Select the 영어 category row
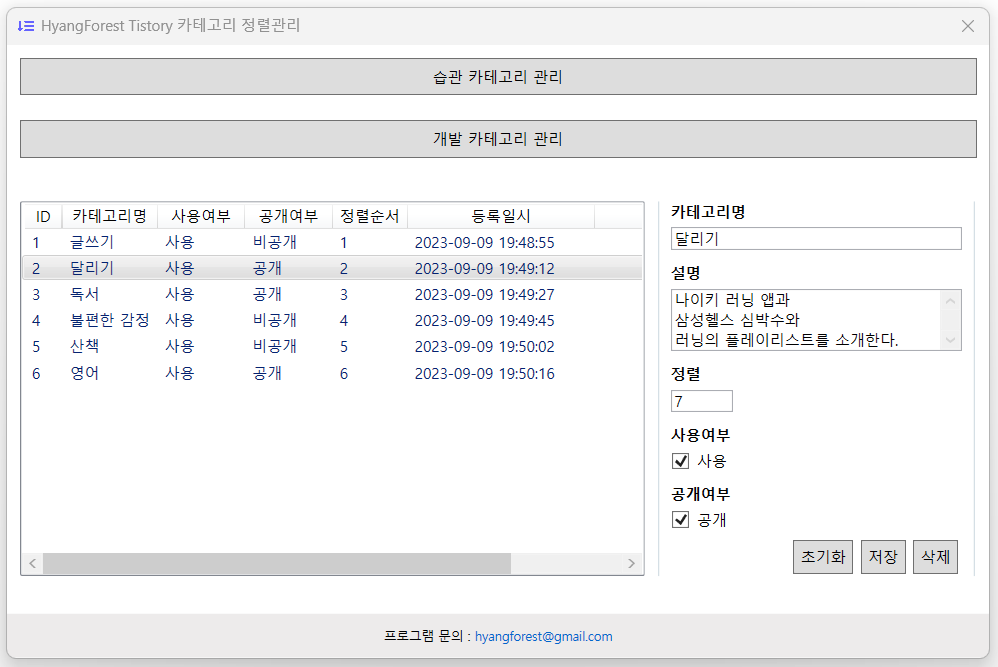Image resolution: width=998 pixels, height=667 pixels. (332, 374)
